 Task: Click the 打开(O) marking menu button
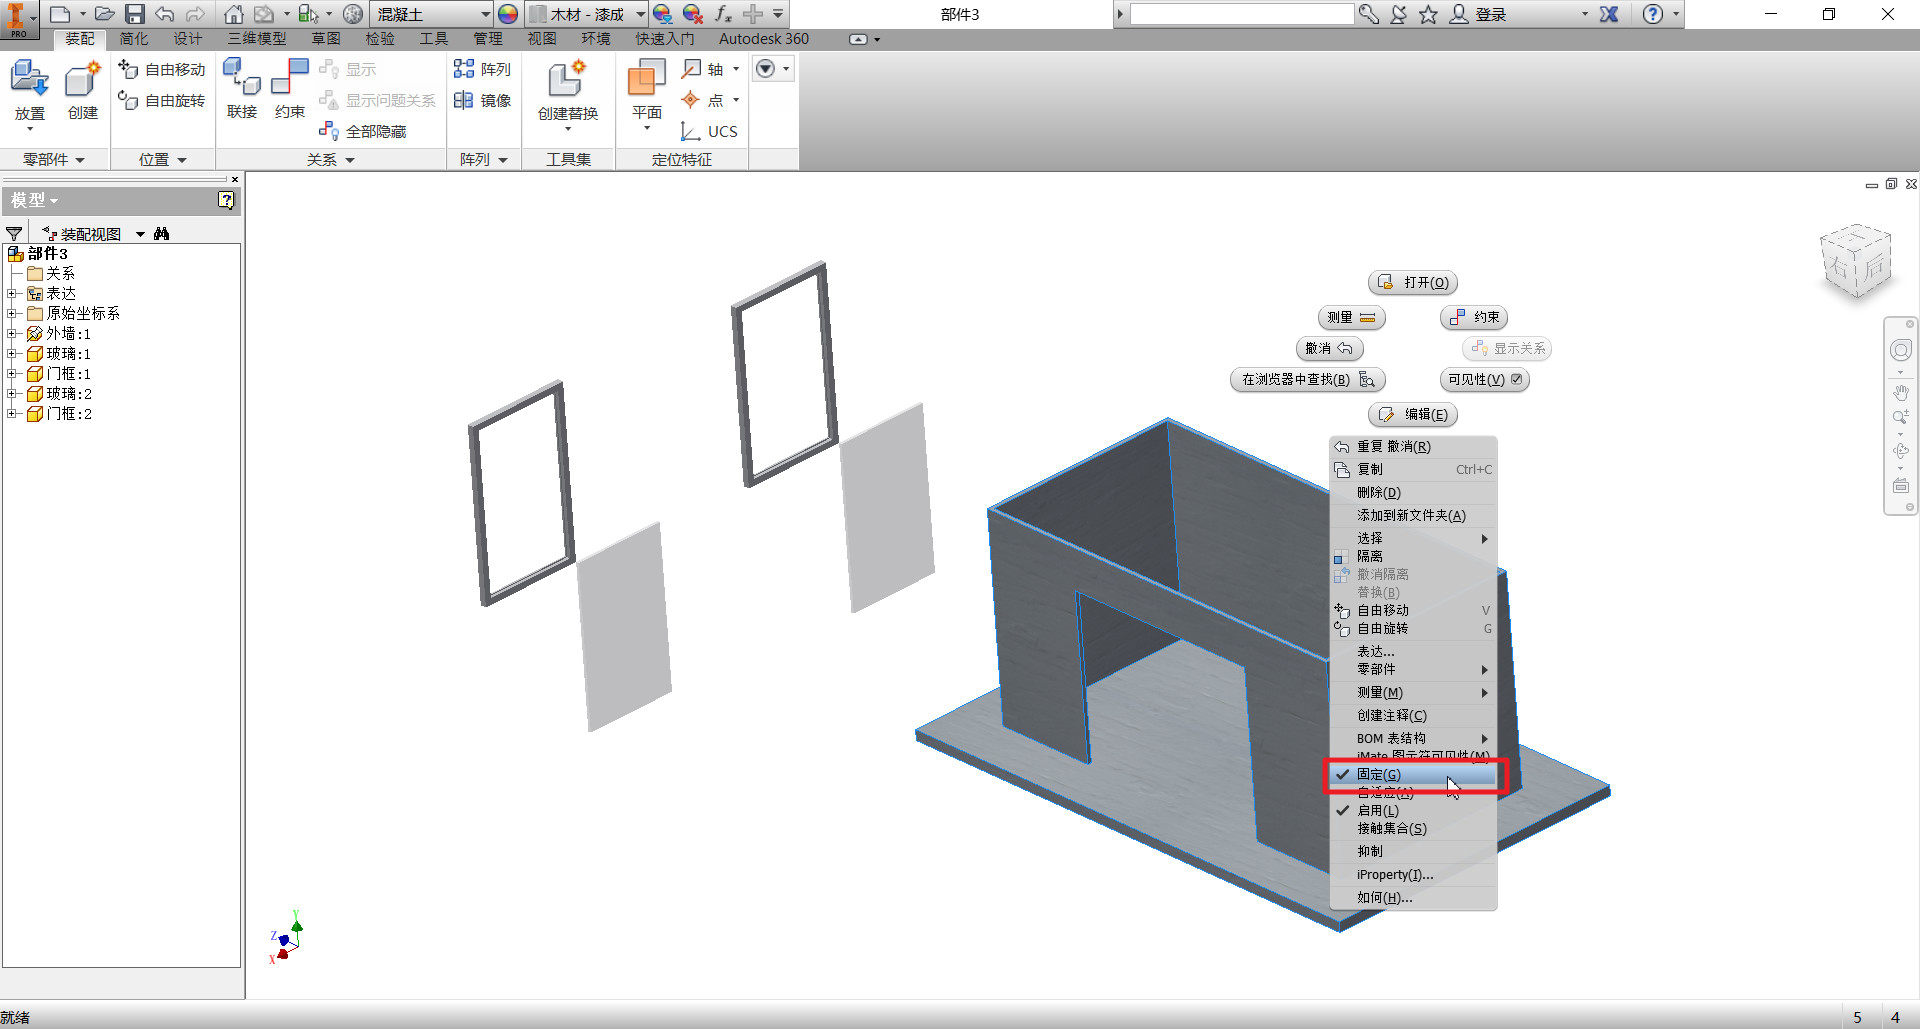pyautogui.click(x=1413, y=282)
